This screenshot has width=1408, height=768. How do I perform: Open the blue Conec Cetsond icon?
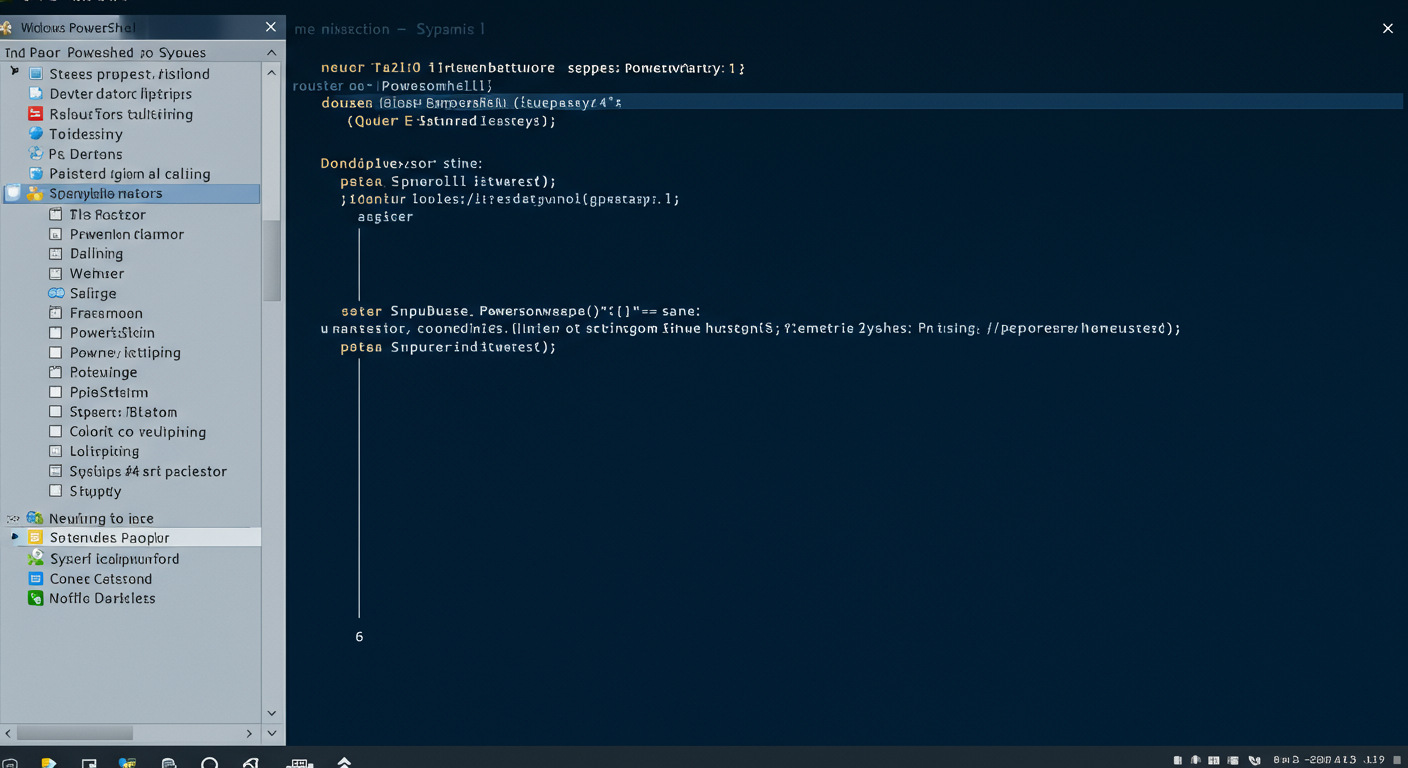pos(36,579)
